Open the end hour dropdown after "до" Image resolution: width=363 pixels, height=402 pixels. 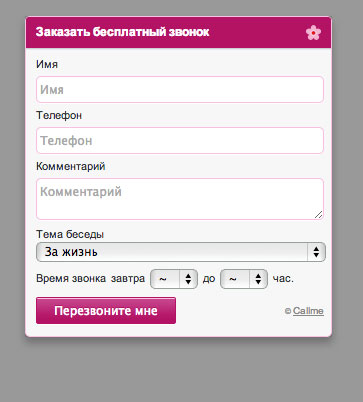tap(244, 279)
